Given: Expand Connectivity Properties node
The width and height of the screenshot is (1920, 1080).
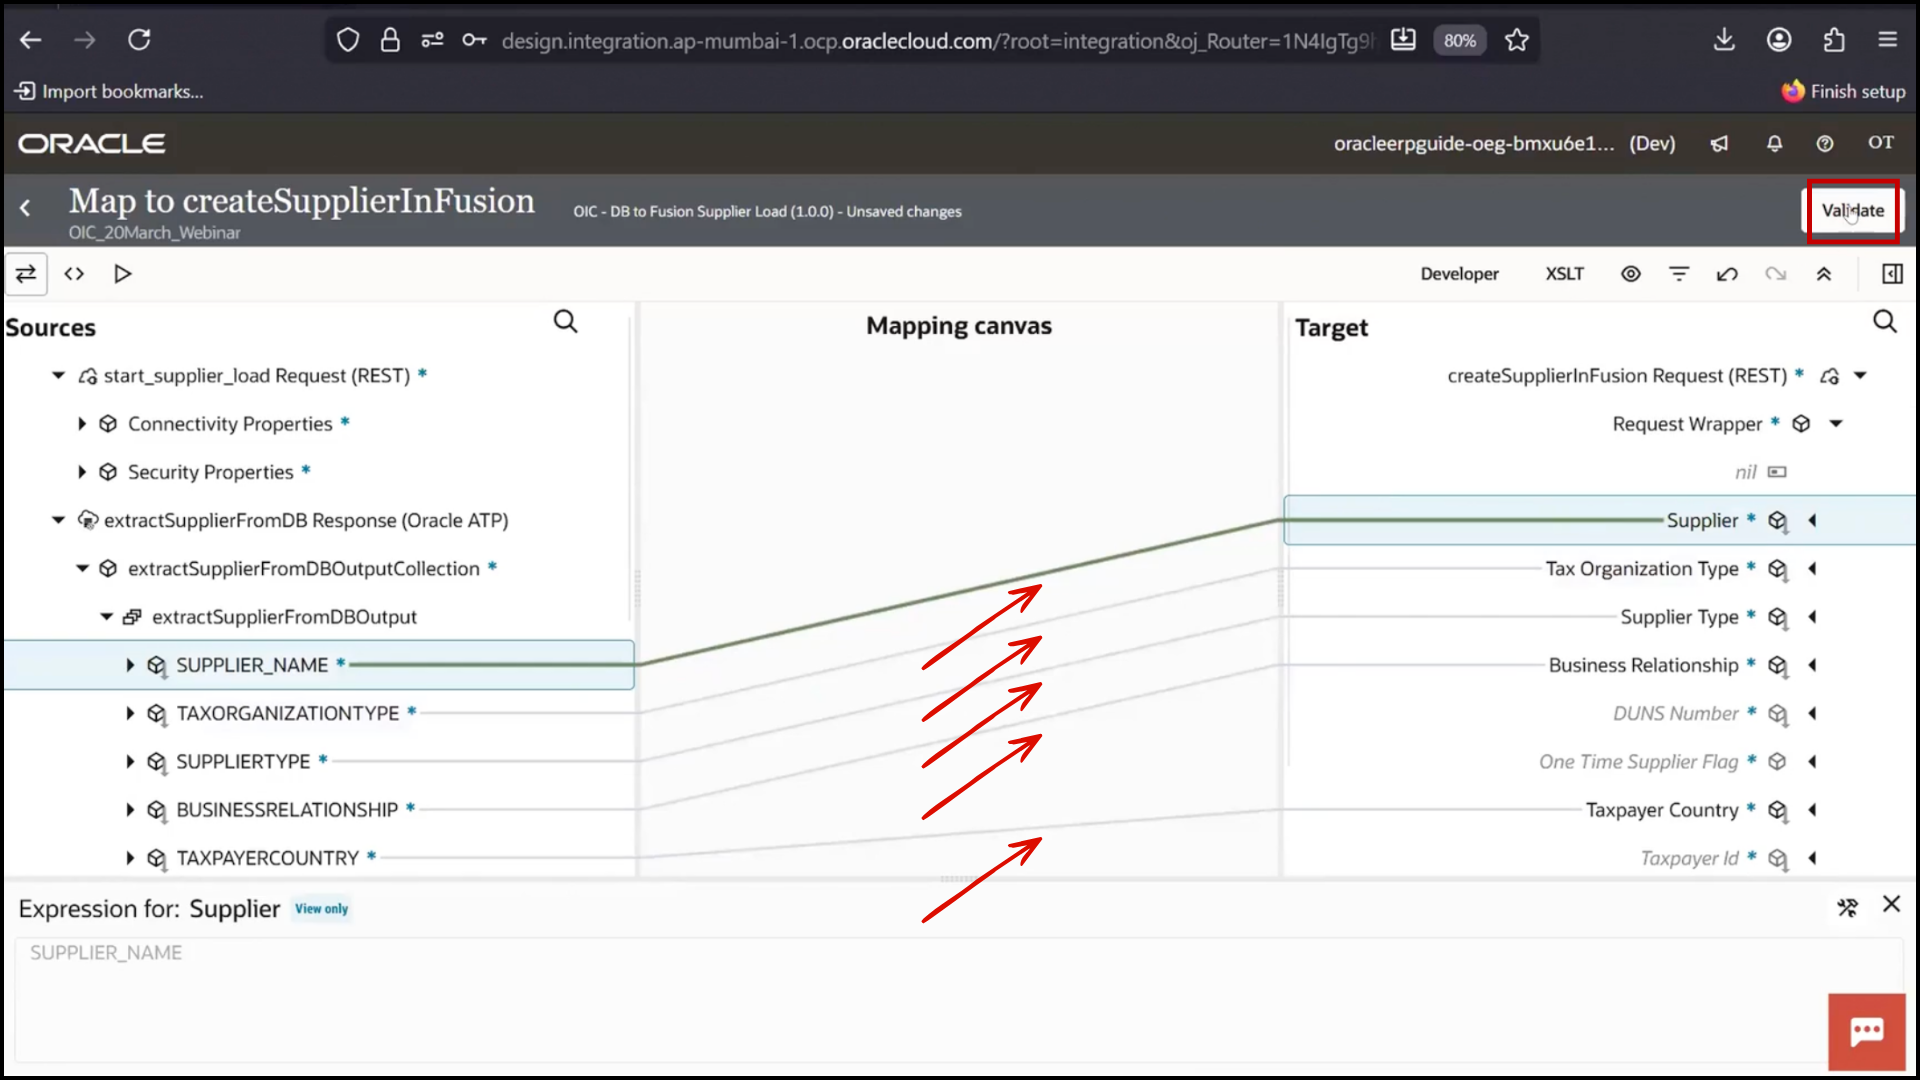Looking at the screenshot, I should coord(82,424).
